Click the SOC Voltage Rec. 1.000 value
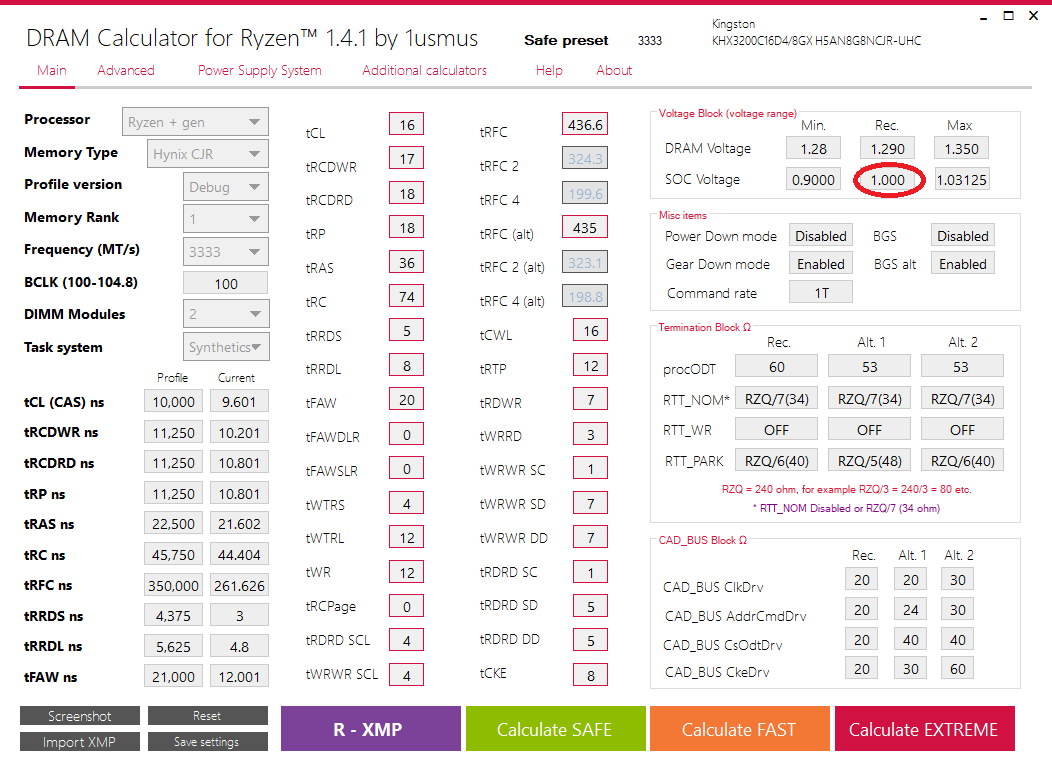The image size is (1052, 771). [888, 180]
